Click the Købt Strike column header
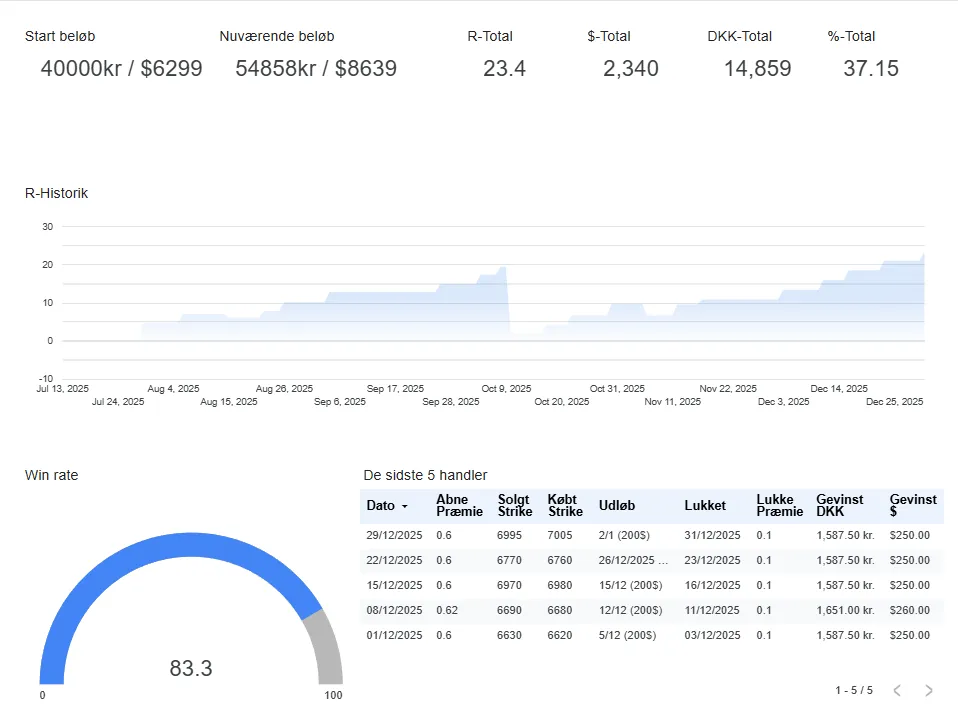Screen dimensions: 958x720 tap(565, 505)
